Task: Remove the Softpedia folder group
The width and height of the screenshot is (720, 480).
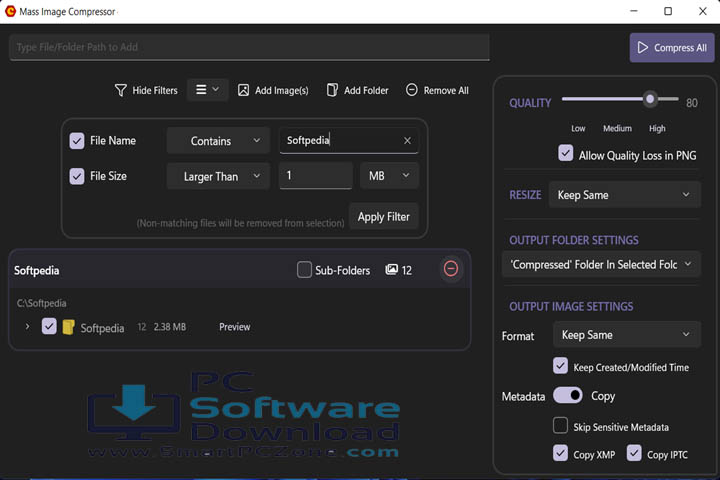Action: tap(450, 269)
